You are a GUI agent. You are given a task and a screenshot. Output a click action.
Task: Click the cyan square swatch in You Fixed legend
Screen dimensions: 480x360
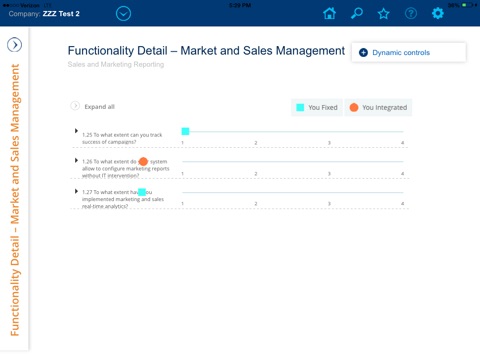tap(300, 107)
